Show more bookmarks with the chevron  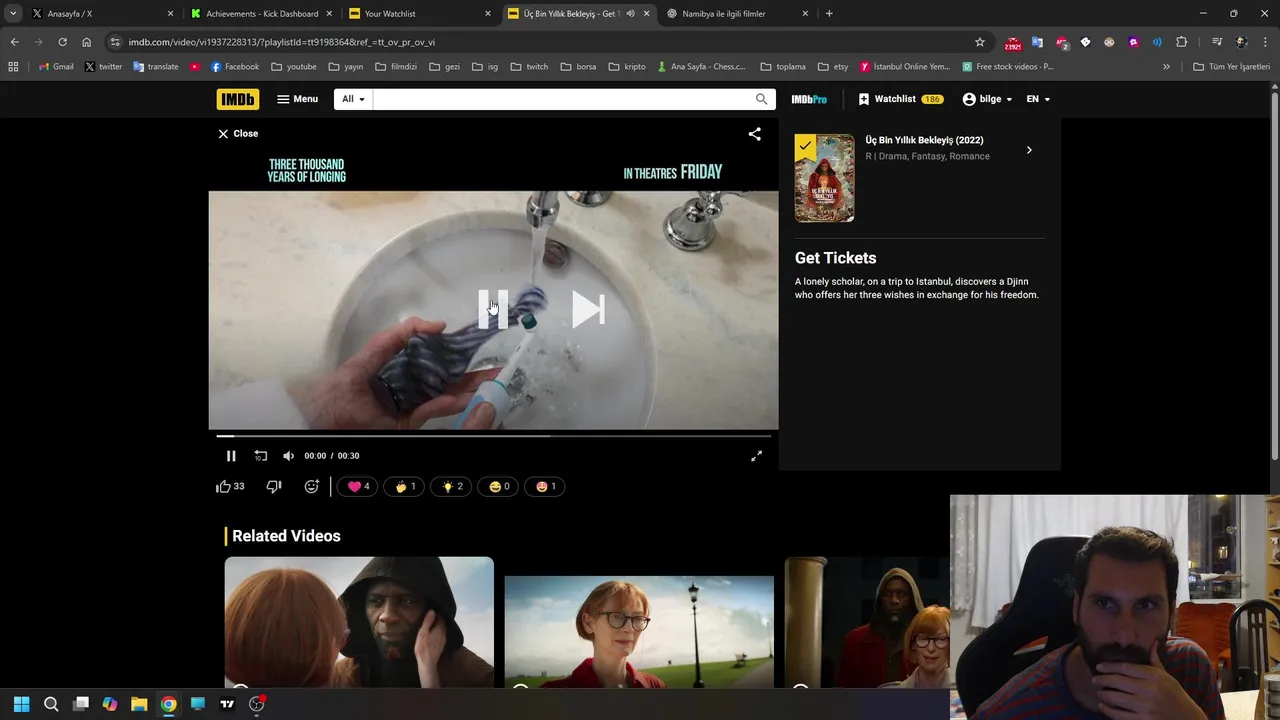[x=1166, y=67]
